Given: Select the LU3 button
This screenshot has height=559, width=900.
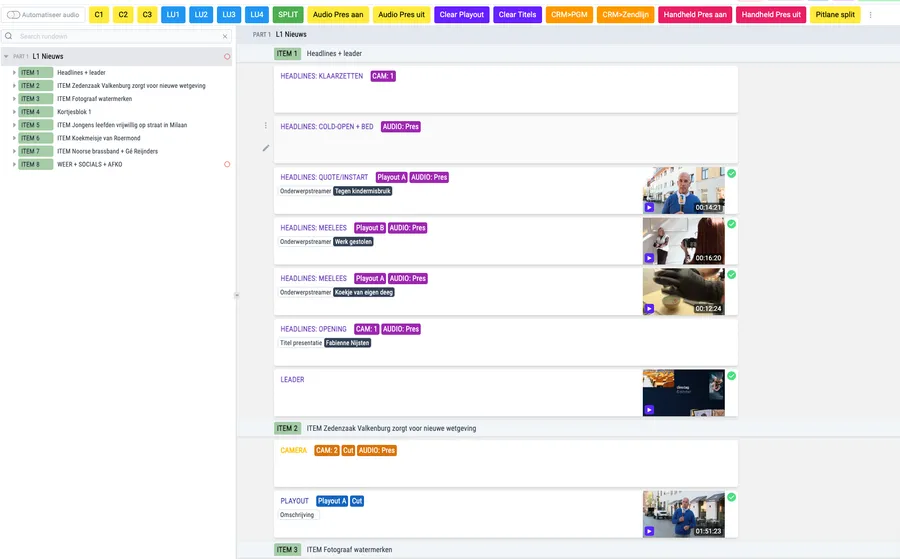Looking at the screenshot, I should pos(229,15).
